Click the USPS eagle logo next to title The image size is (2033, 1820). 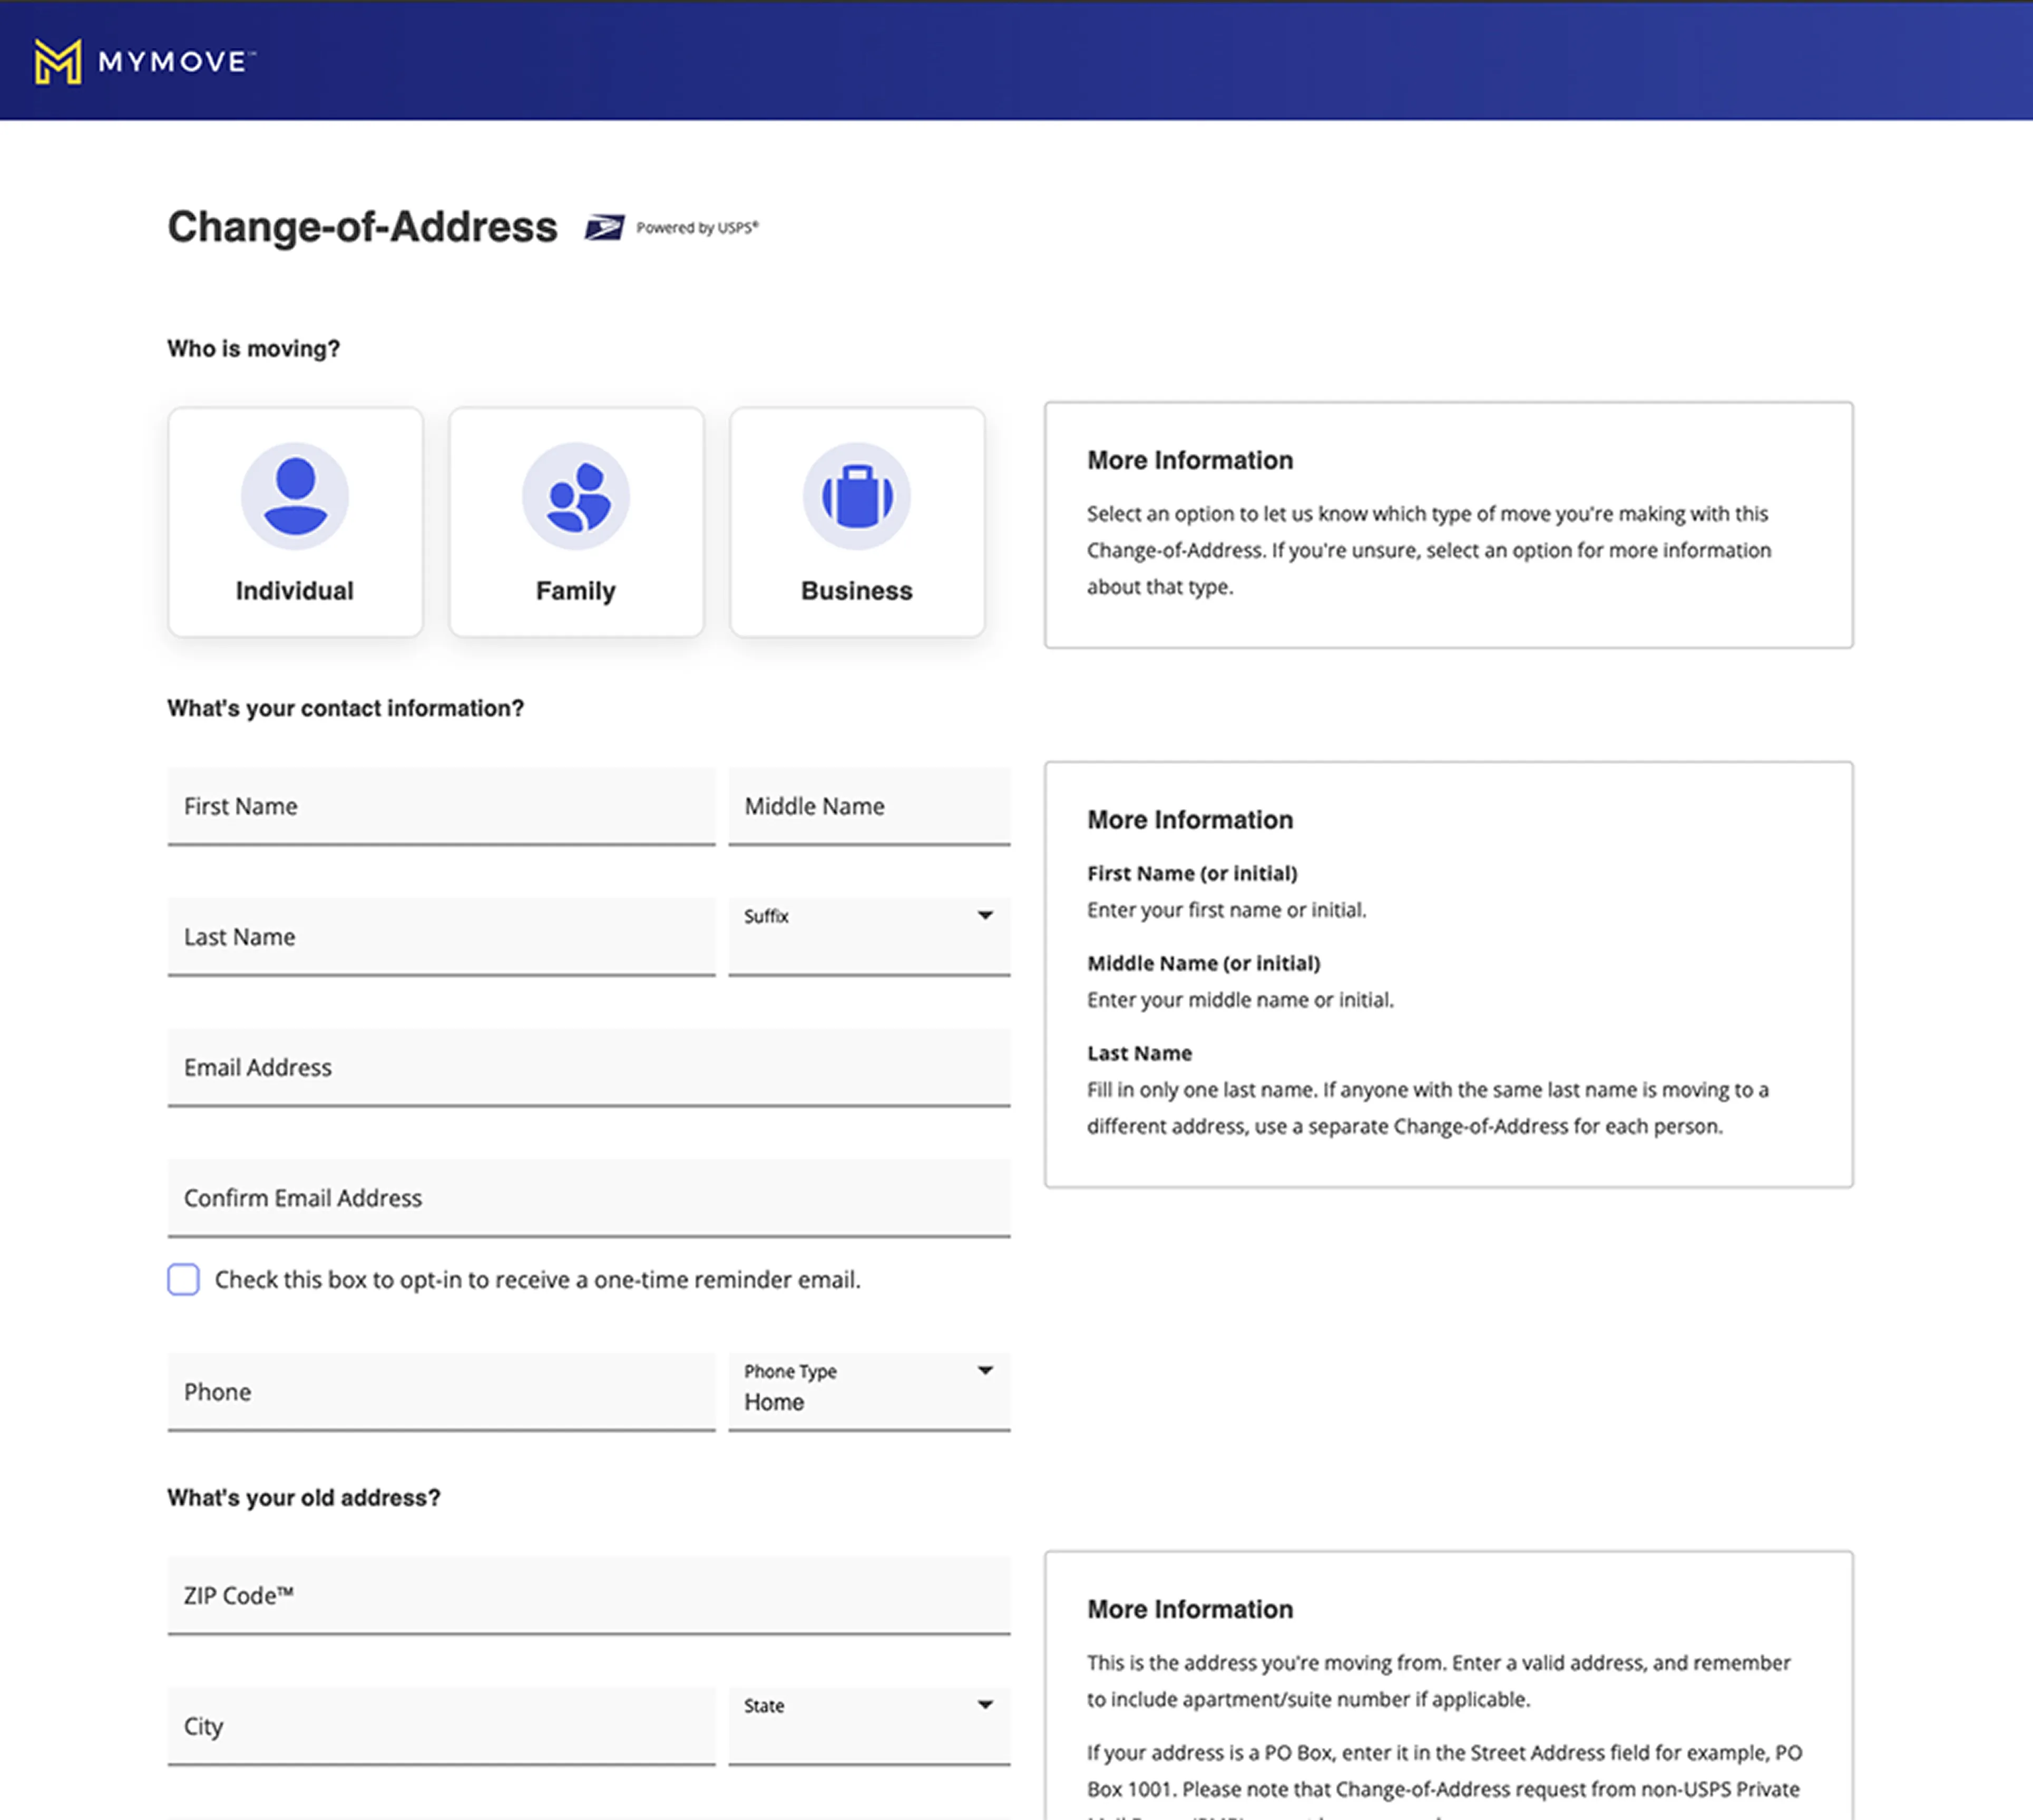pyautogui.click(x=606, y=227)
